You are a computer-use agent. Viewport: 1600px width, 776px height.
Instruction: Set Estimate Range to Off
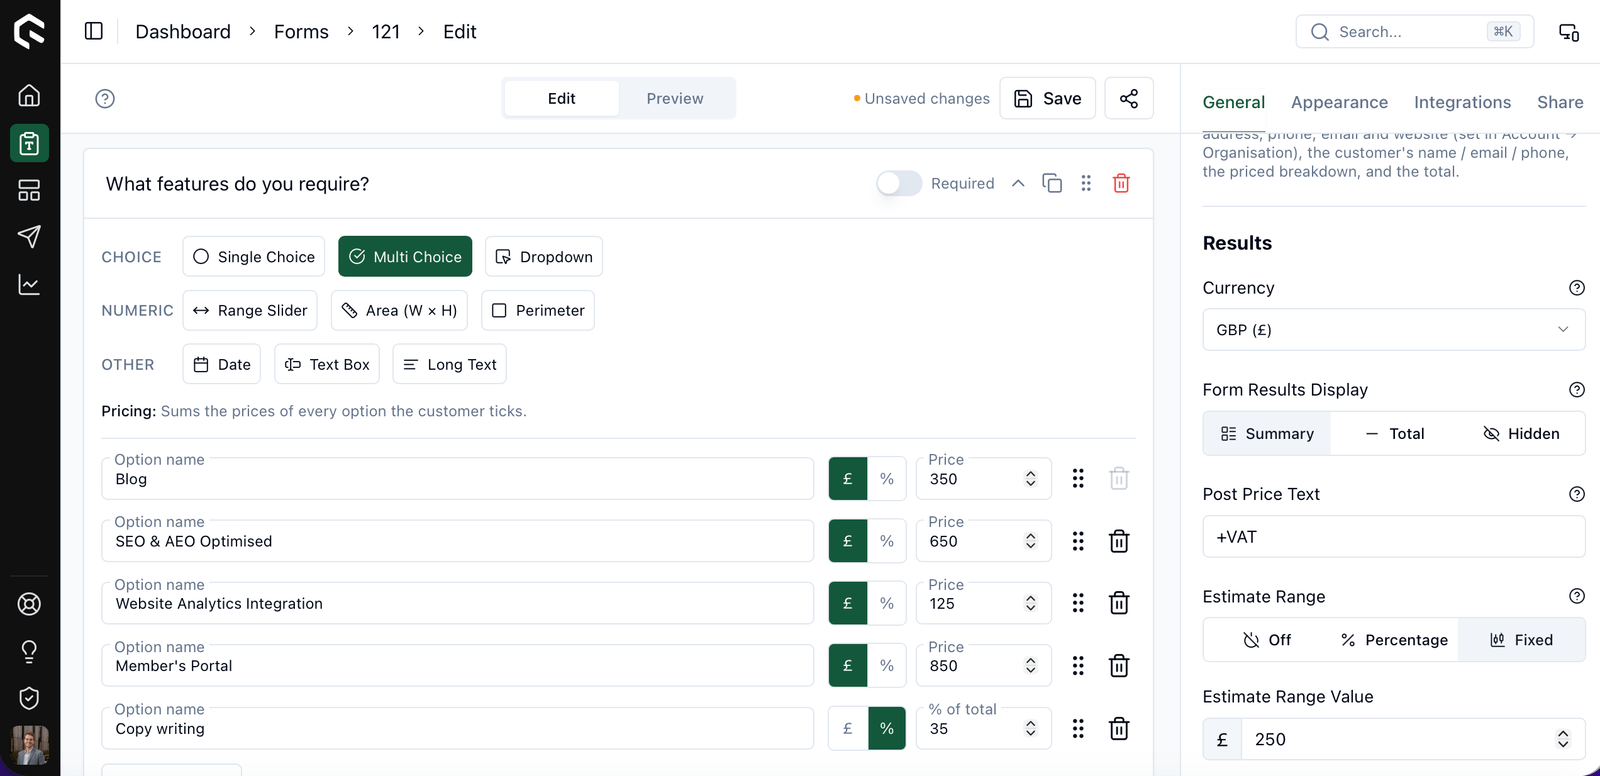tap(1267, 640)
